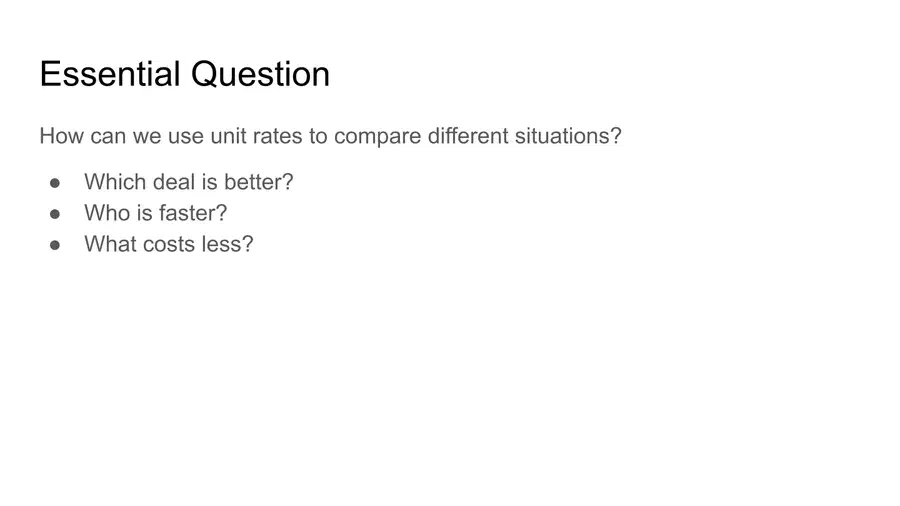This screenshot has width=900, height=506.
Task: Click the word "Essential" in the slide title
Action: 110,74
